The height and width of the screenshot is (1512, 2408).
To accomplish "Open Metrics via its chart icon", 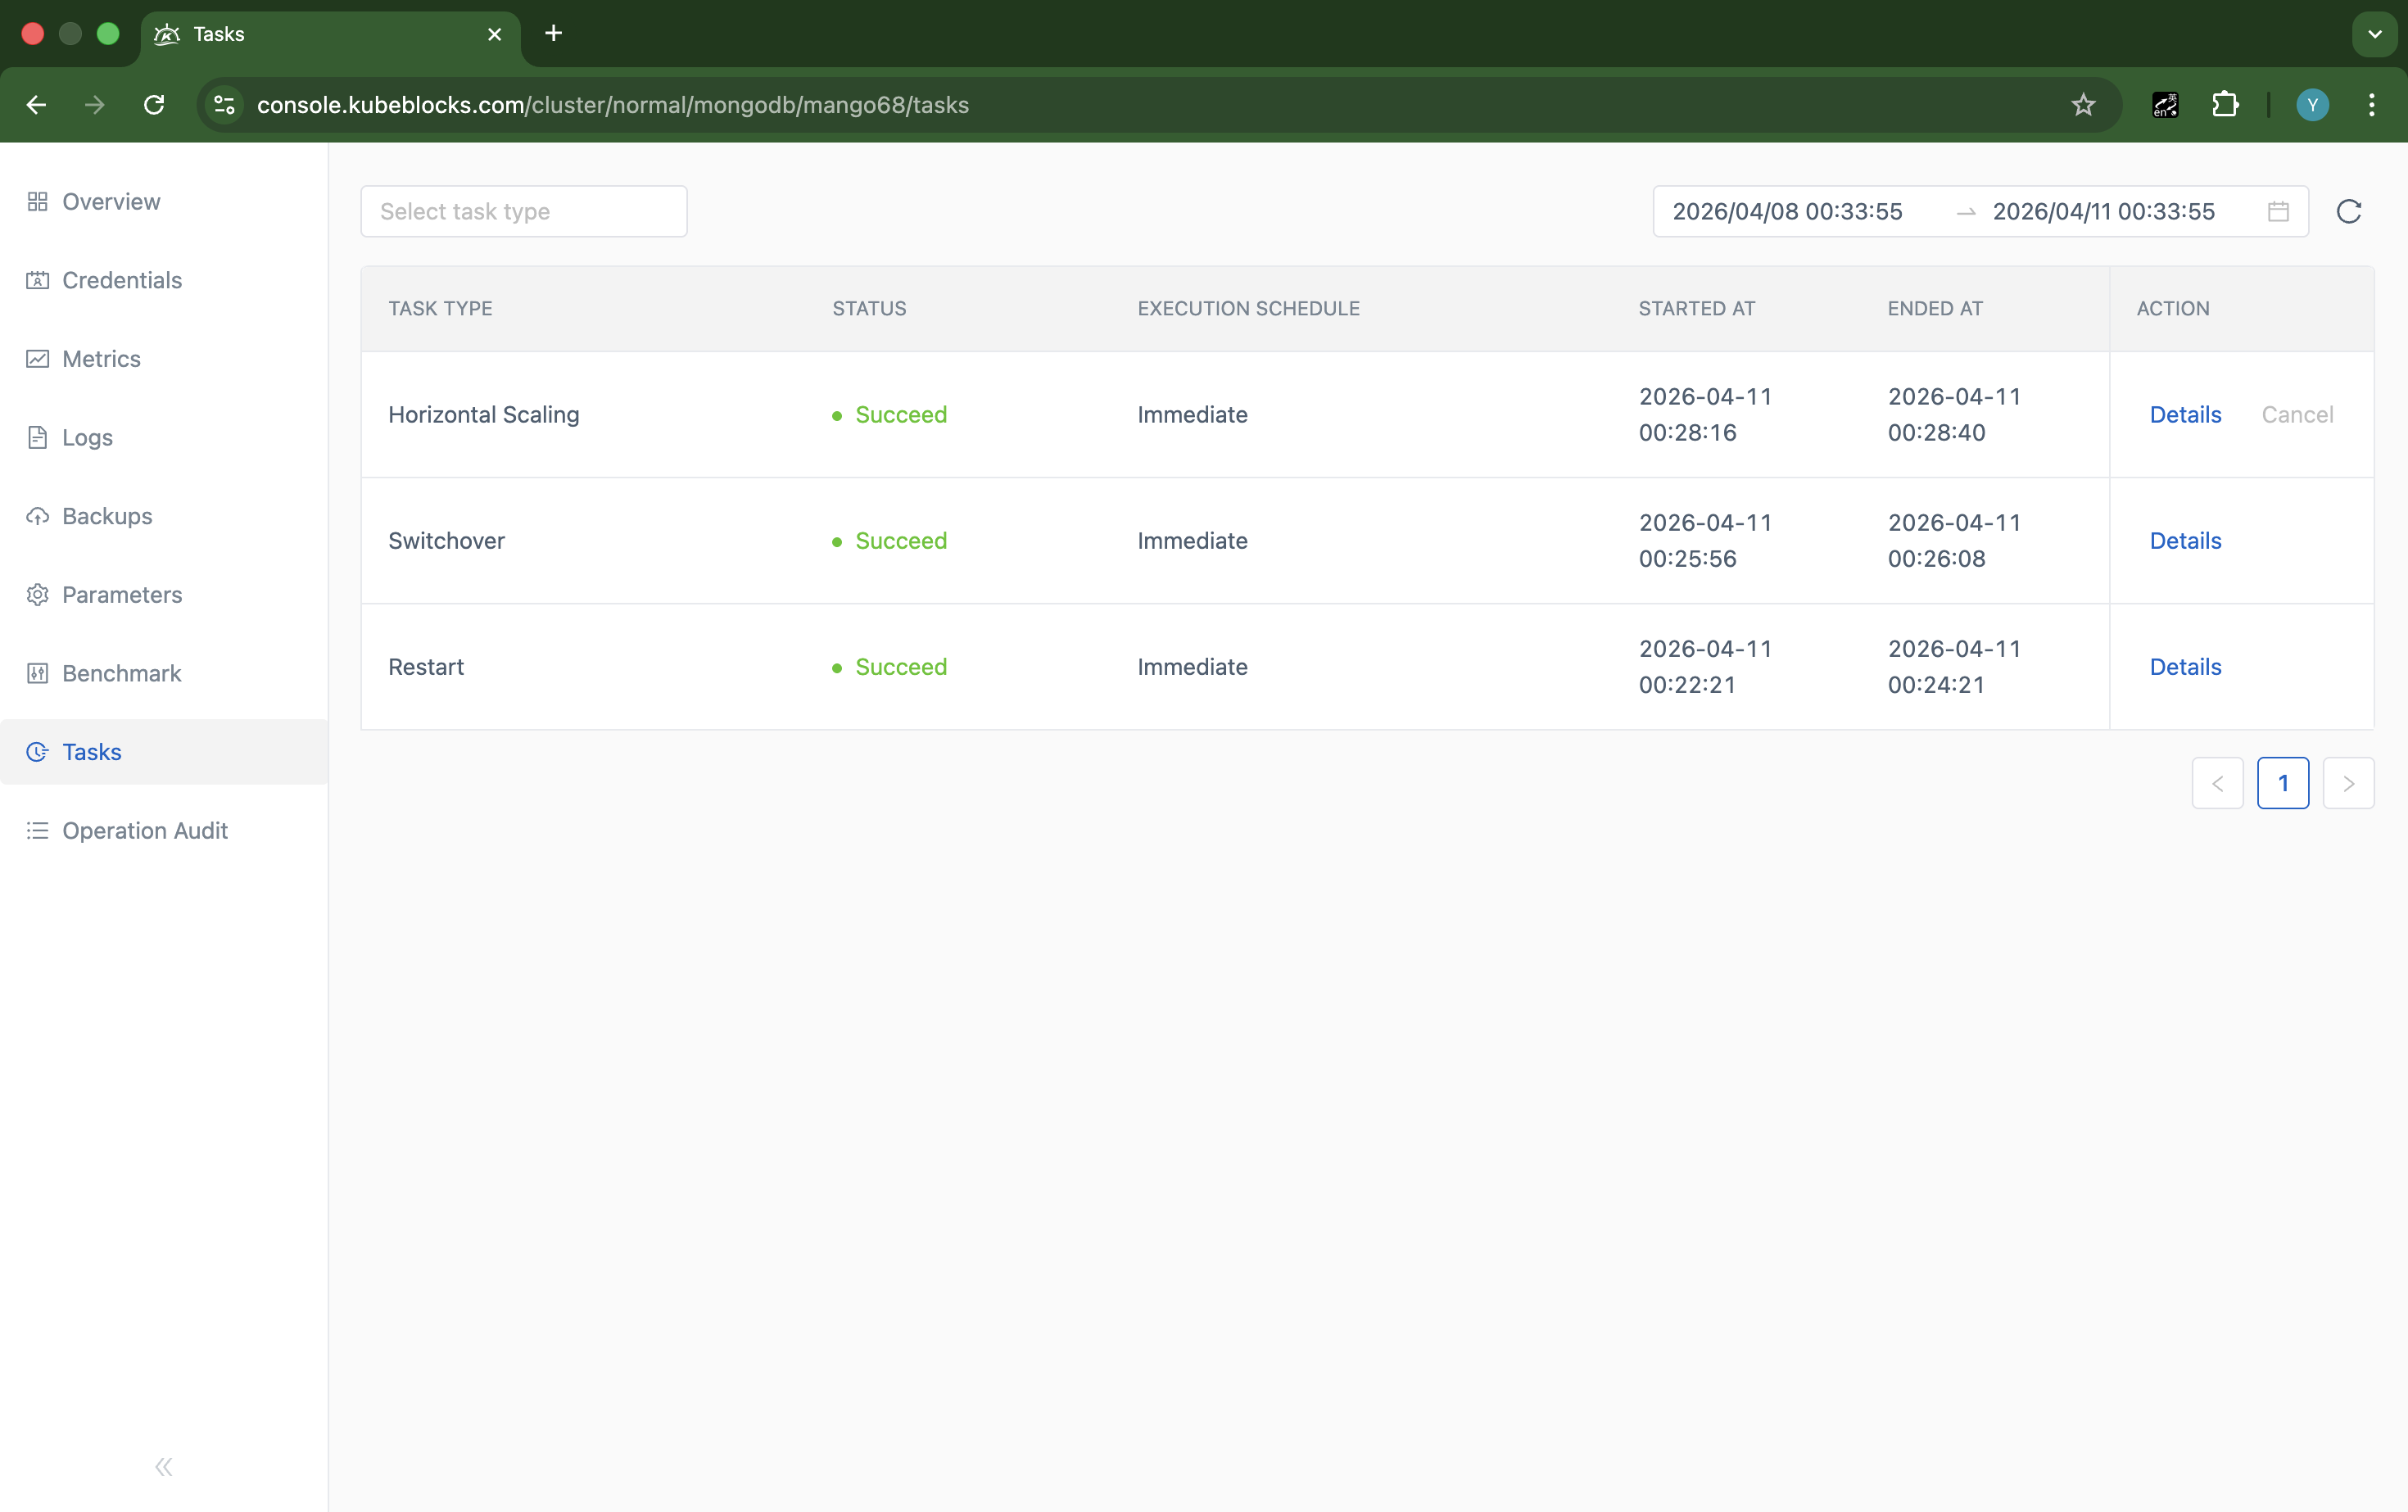I will [x=38, y=358].
